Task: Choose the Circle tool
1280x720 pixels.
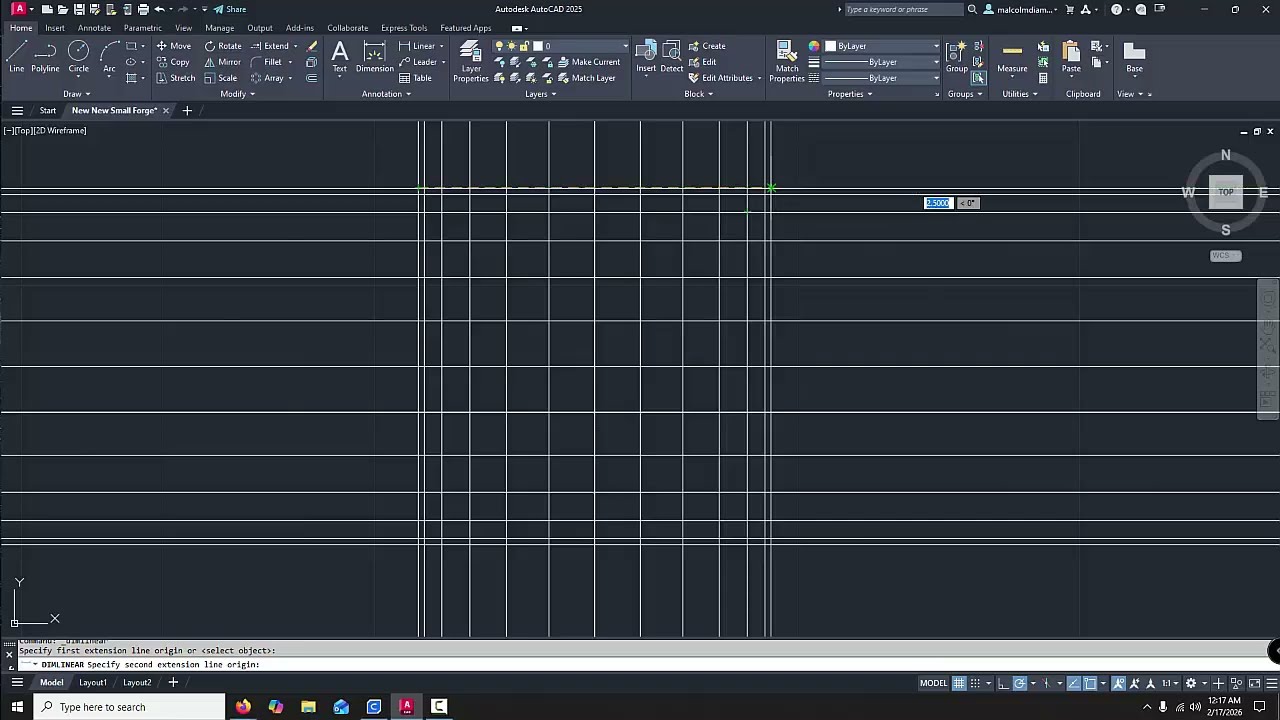Action: 78,57
